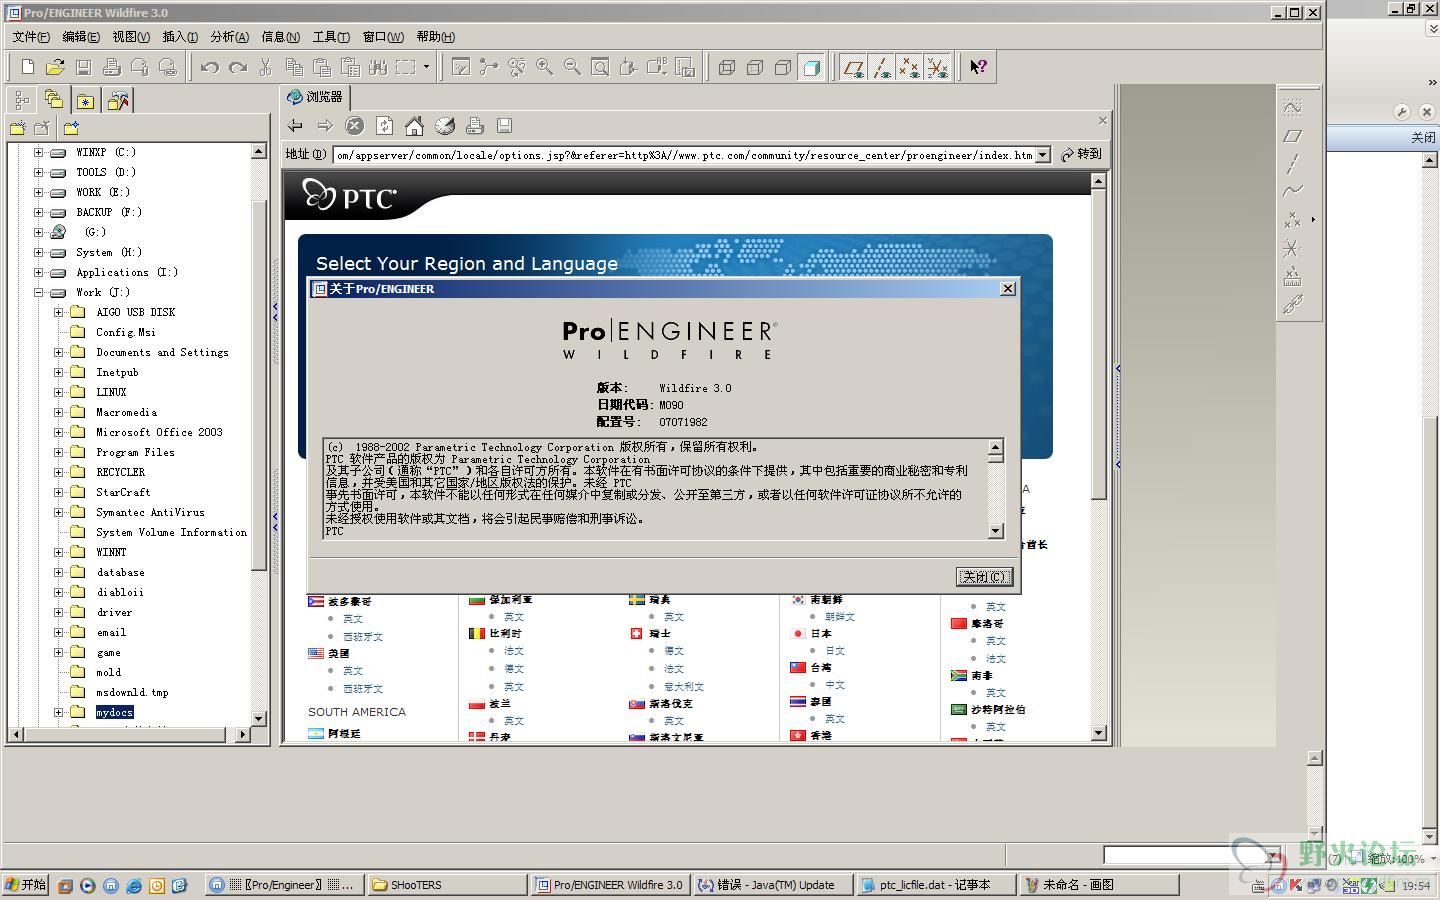Open a file using folder icon
The width and height of the screenshot is (1440, 900).
click(56, 67)
